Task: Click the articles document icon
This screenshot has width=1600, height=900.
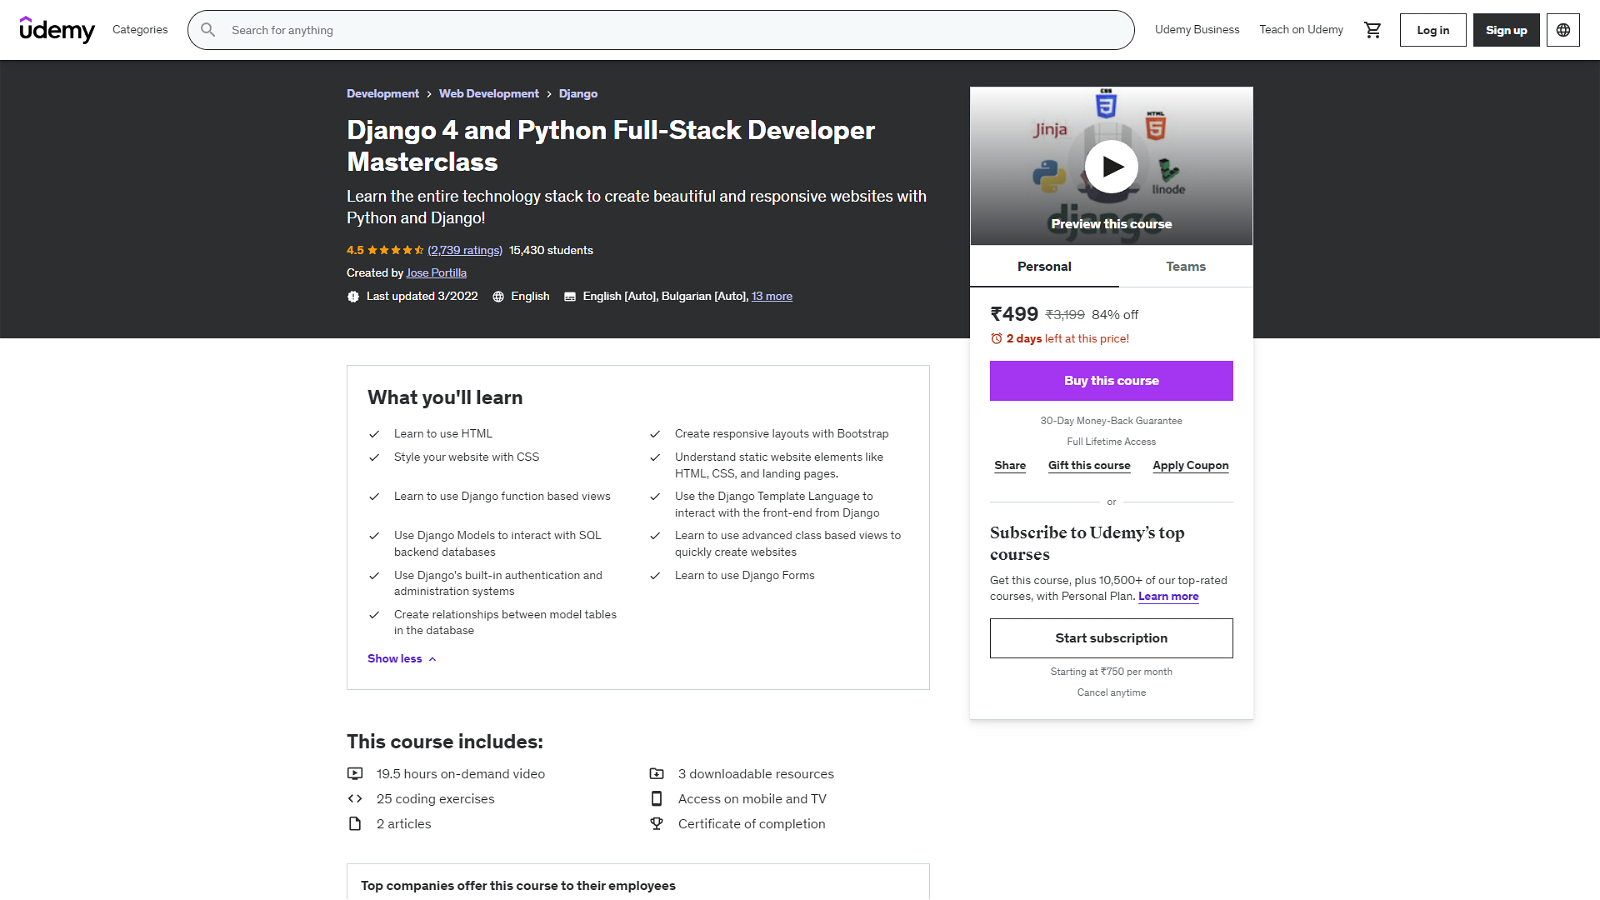Action: (355, 824)
